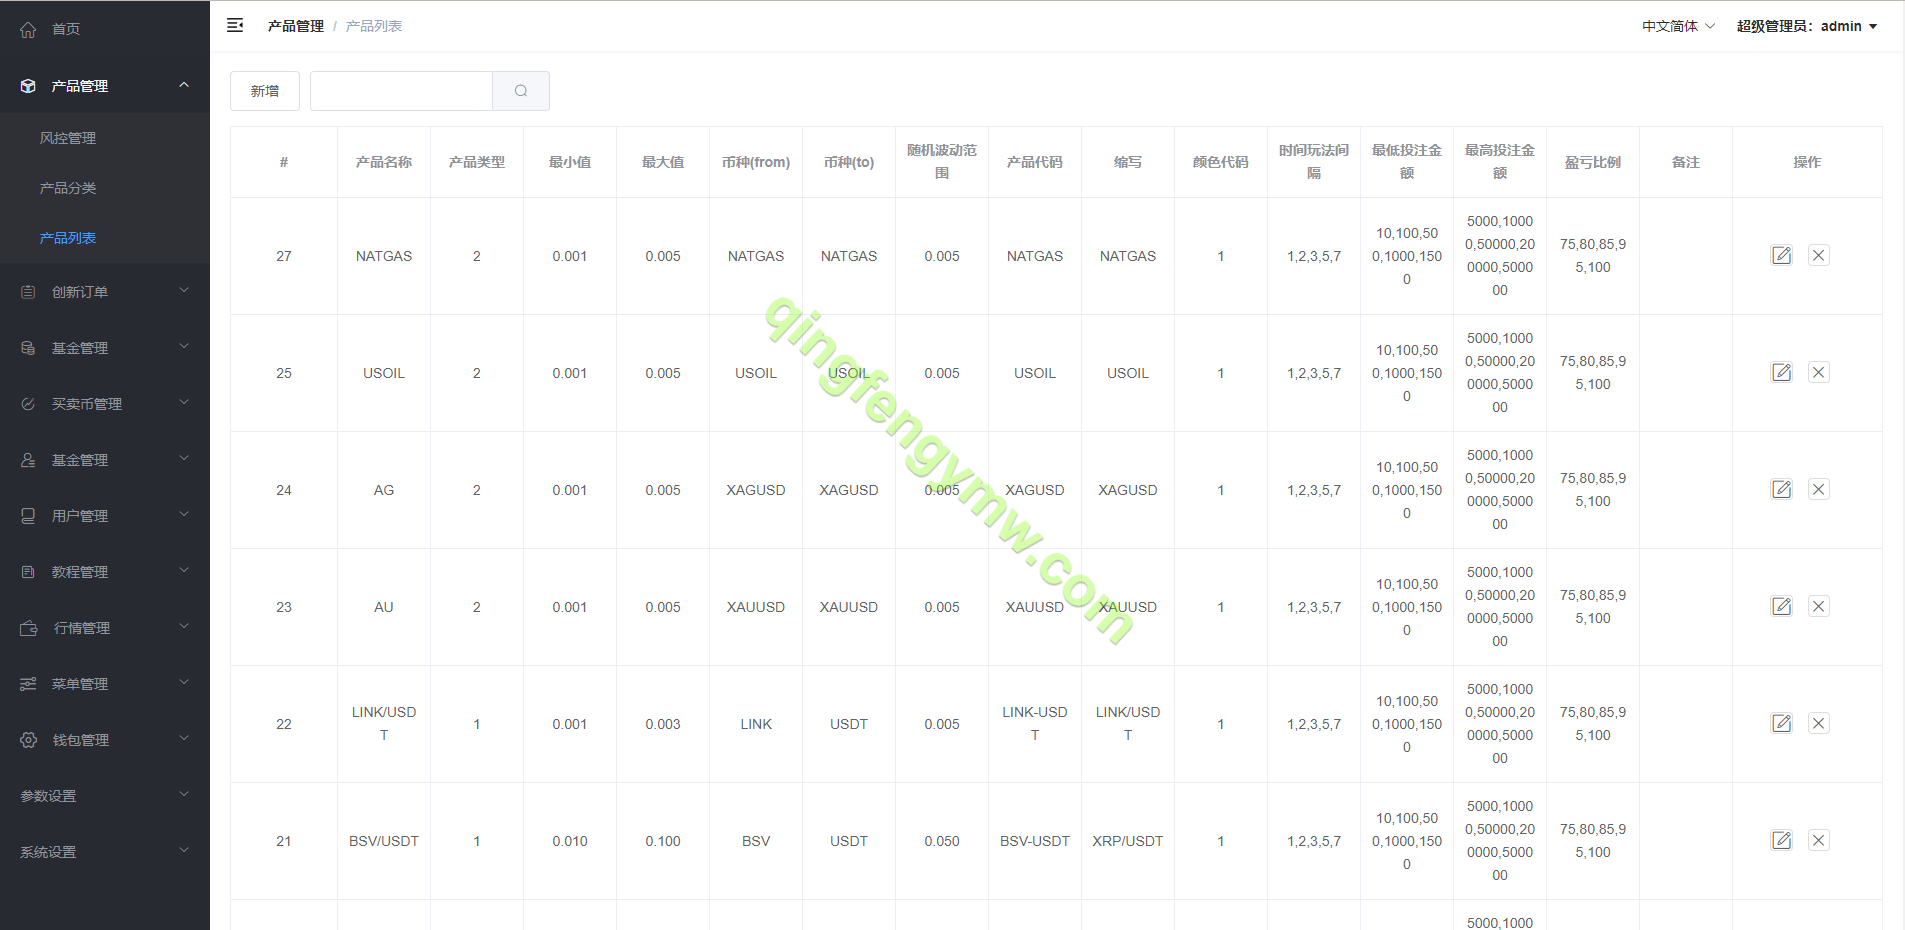Open 风控管理 submenu item
This screenshot has height=930, width=1905.
tap(105, 138)
